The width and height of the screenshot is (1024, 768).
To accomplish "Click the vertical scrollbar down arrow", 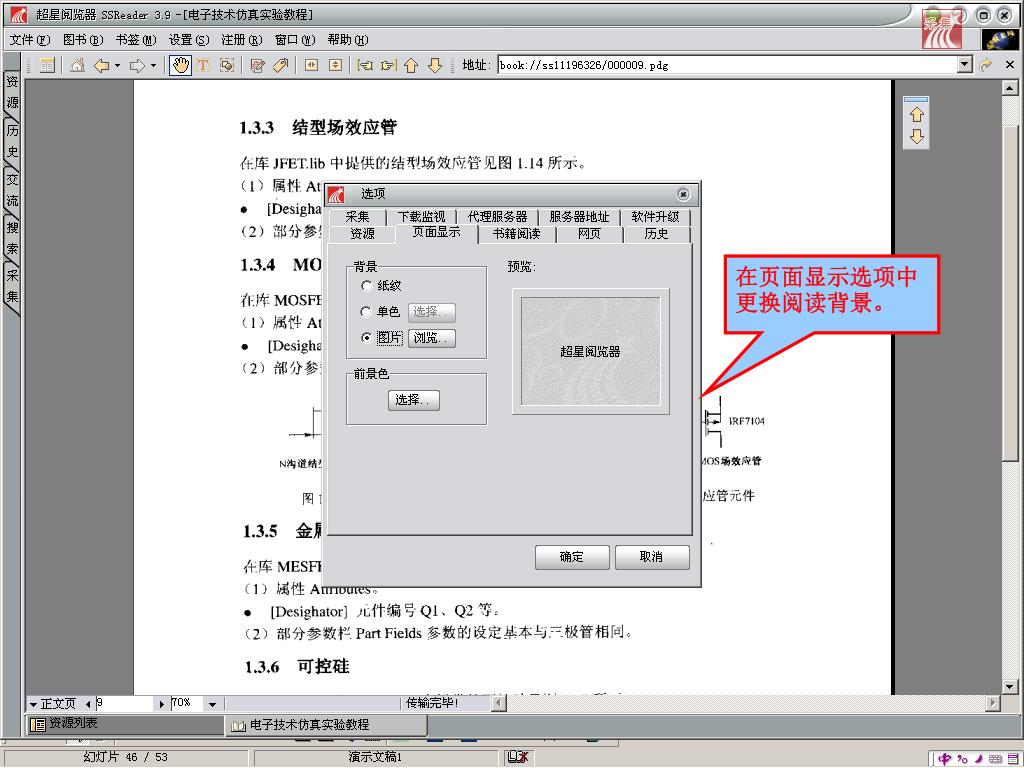I will click(1010, 687).
